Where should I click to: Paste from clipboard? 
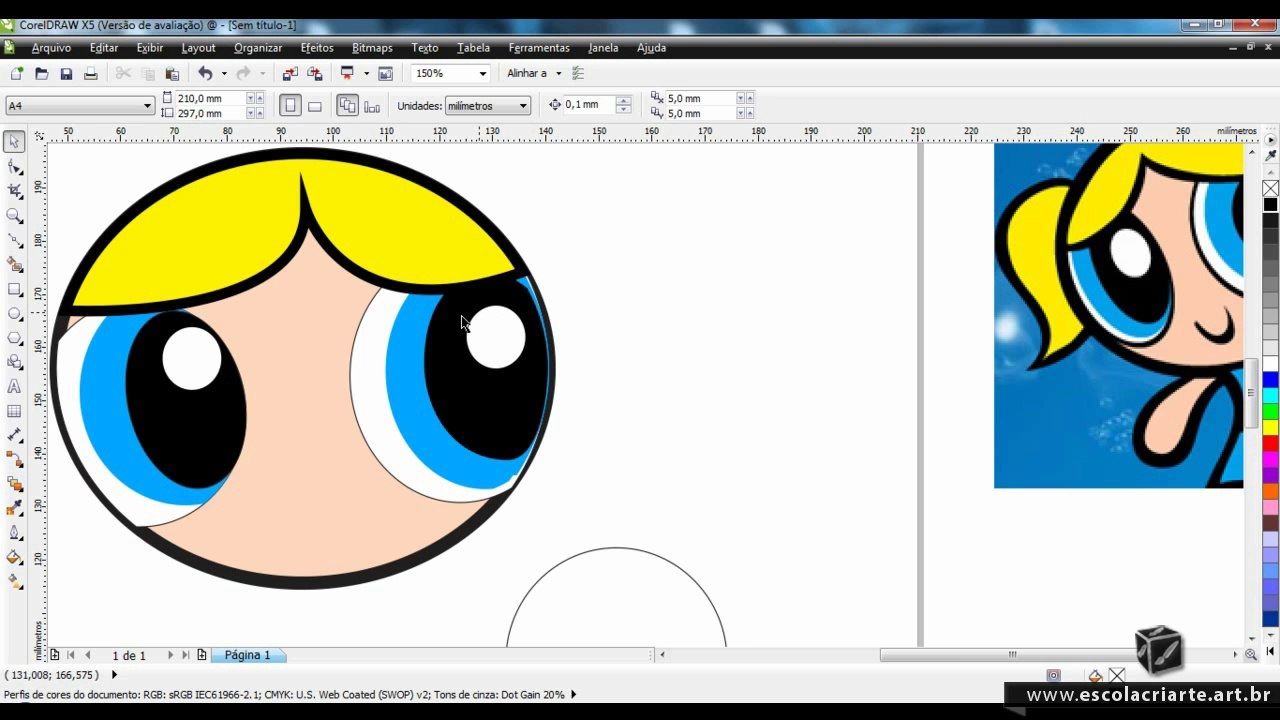tap(172, 73)
